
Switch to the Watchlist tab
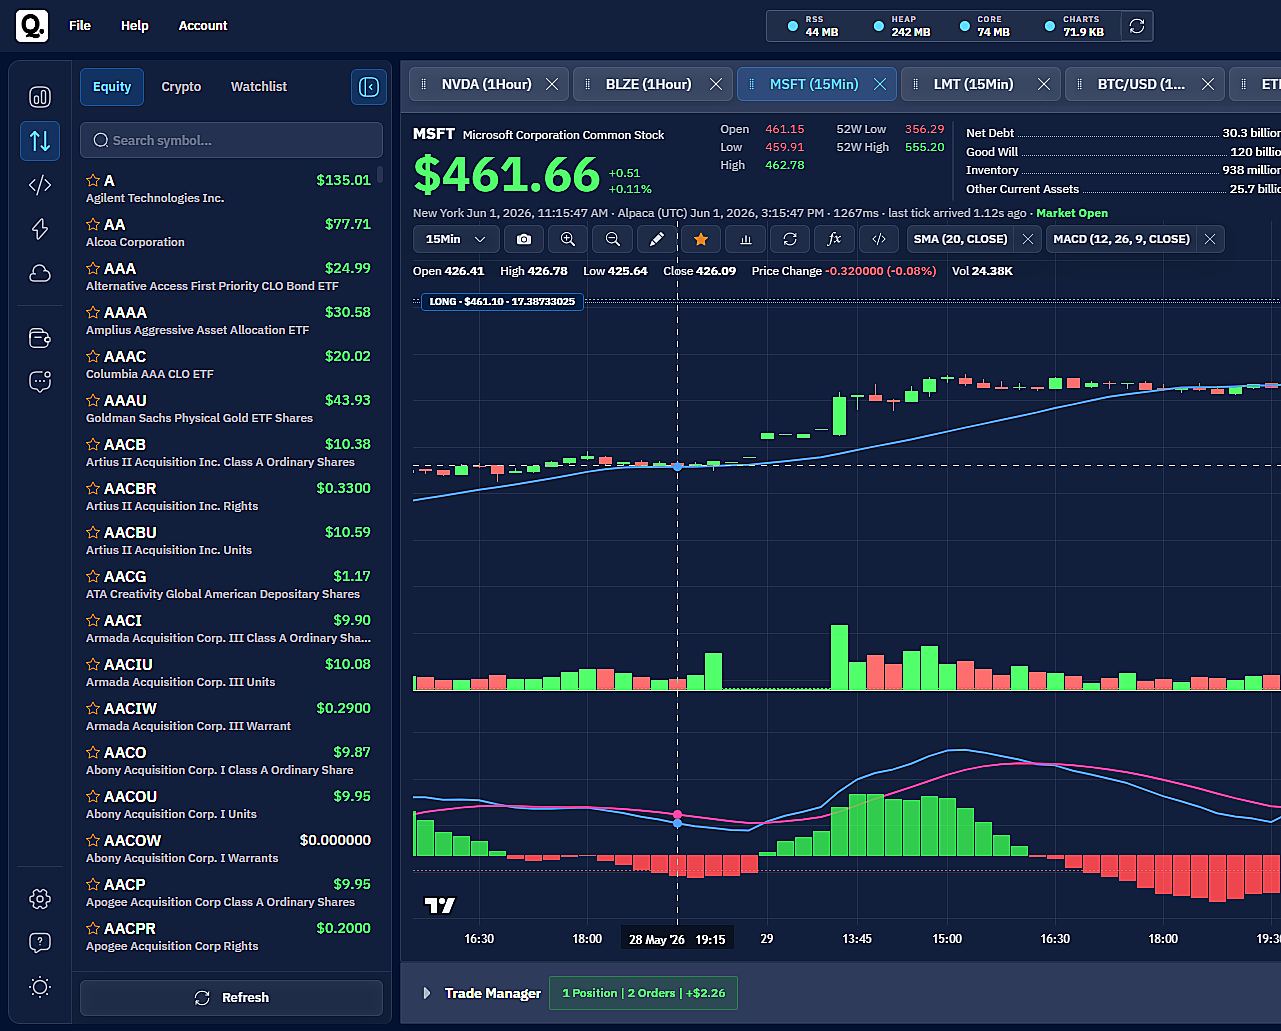coord(259,87)
